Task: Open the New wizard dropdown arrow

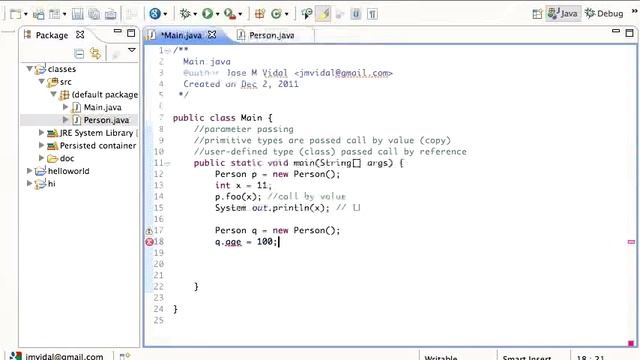Action: (x=26, y=14)
